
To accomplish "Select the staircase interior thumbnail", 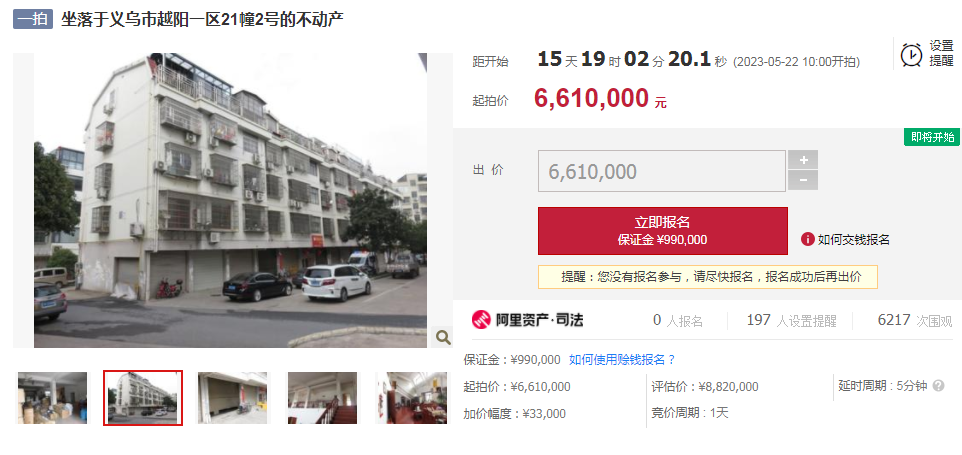I will click(322, 398).
